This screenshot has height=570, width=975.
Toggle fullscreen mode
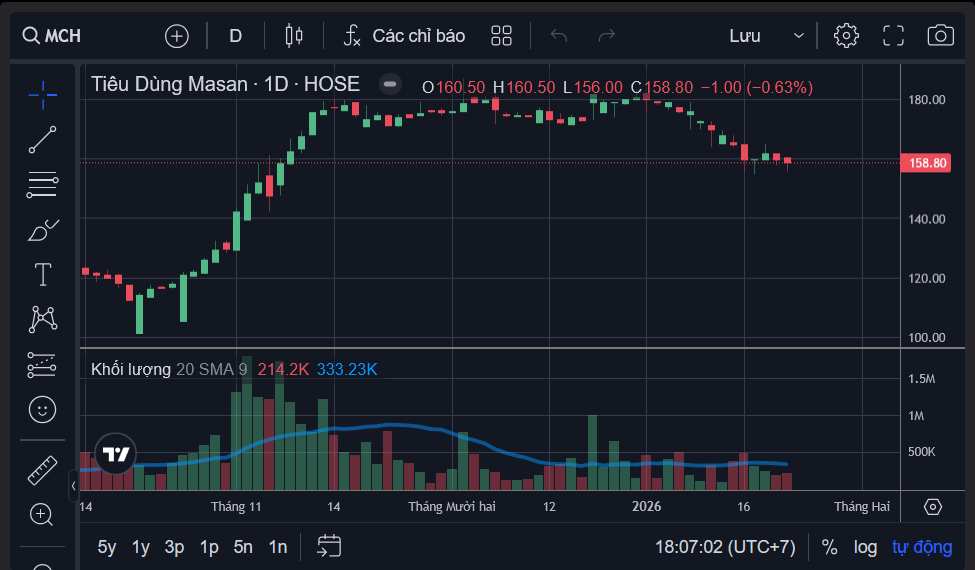893,36
